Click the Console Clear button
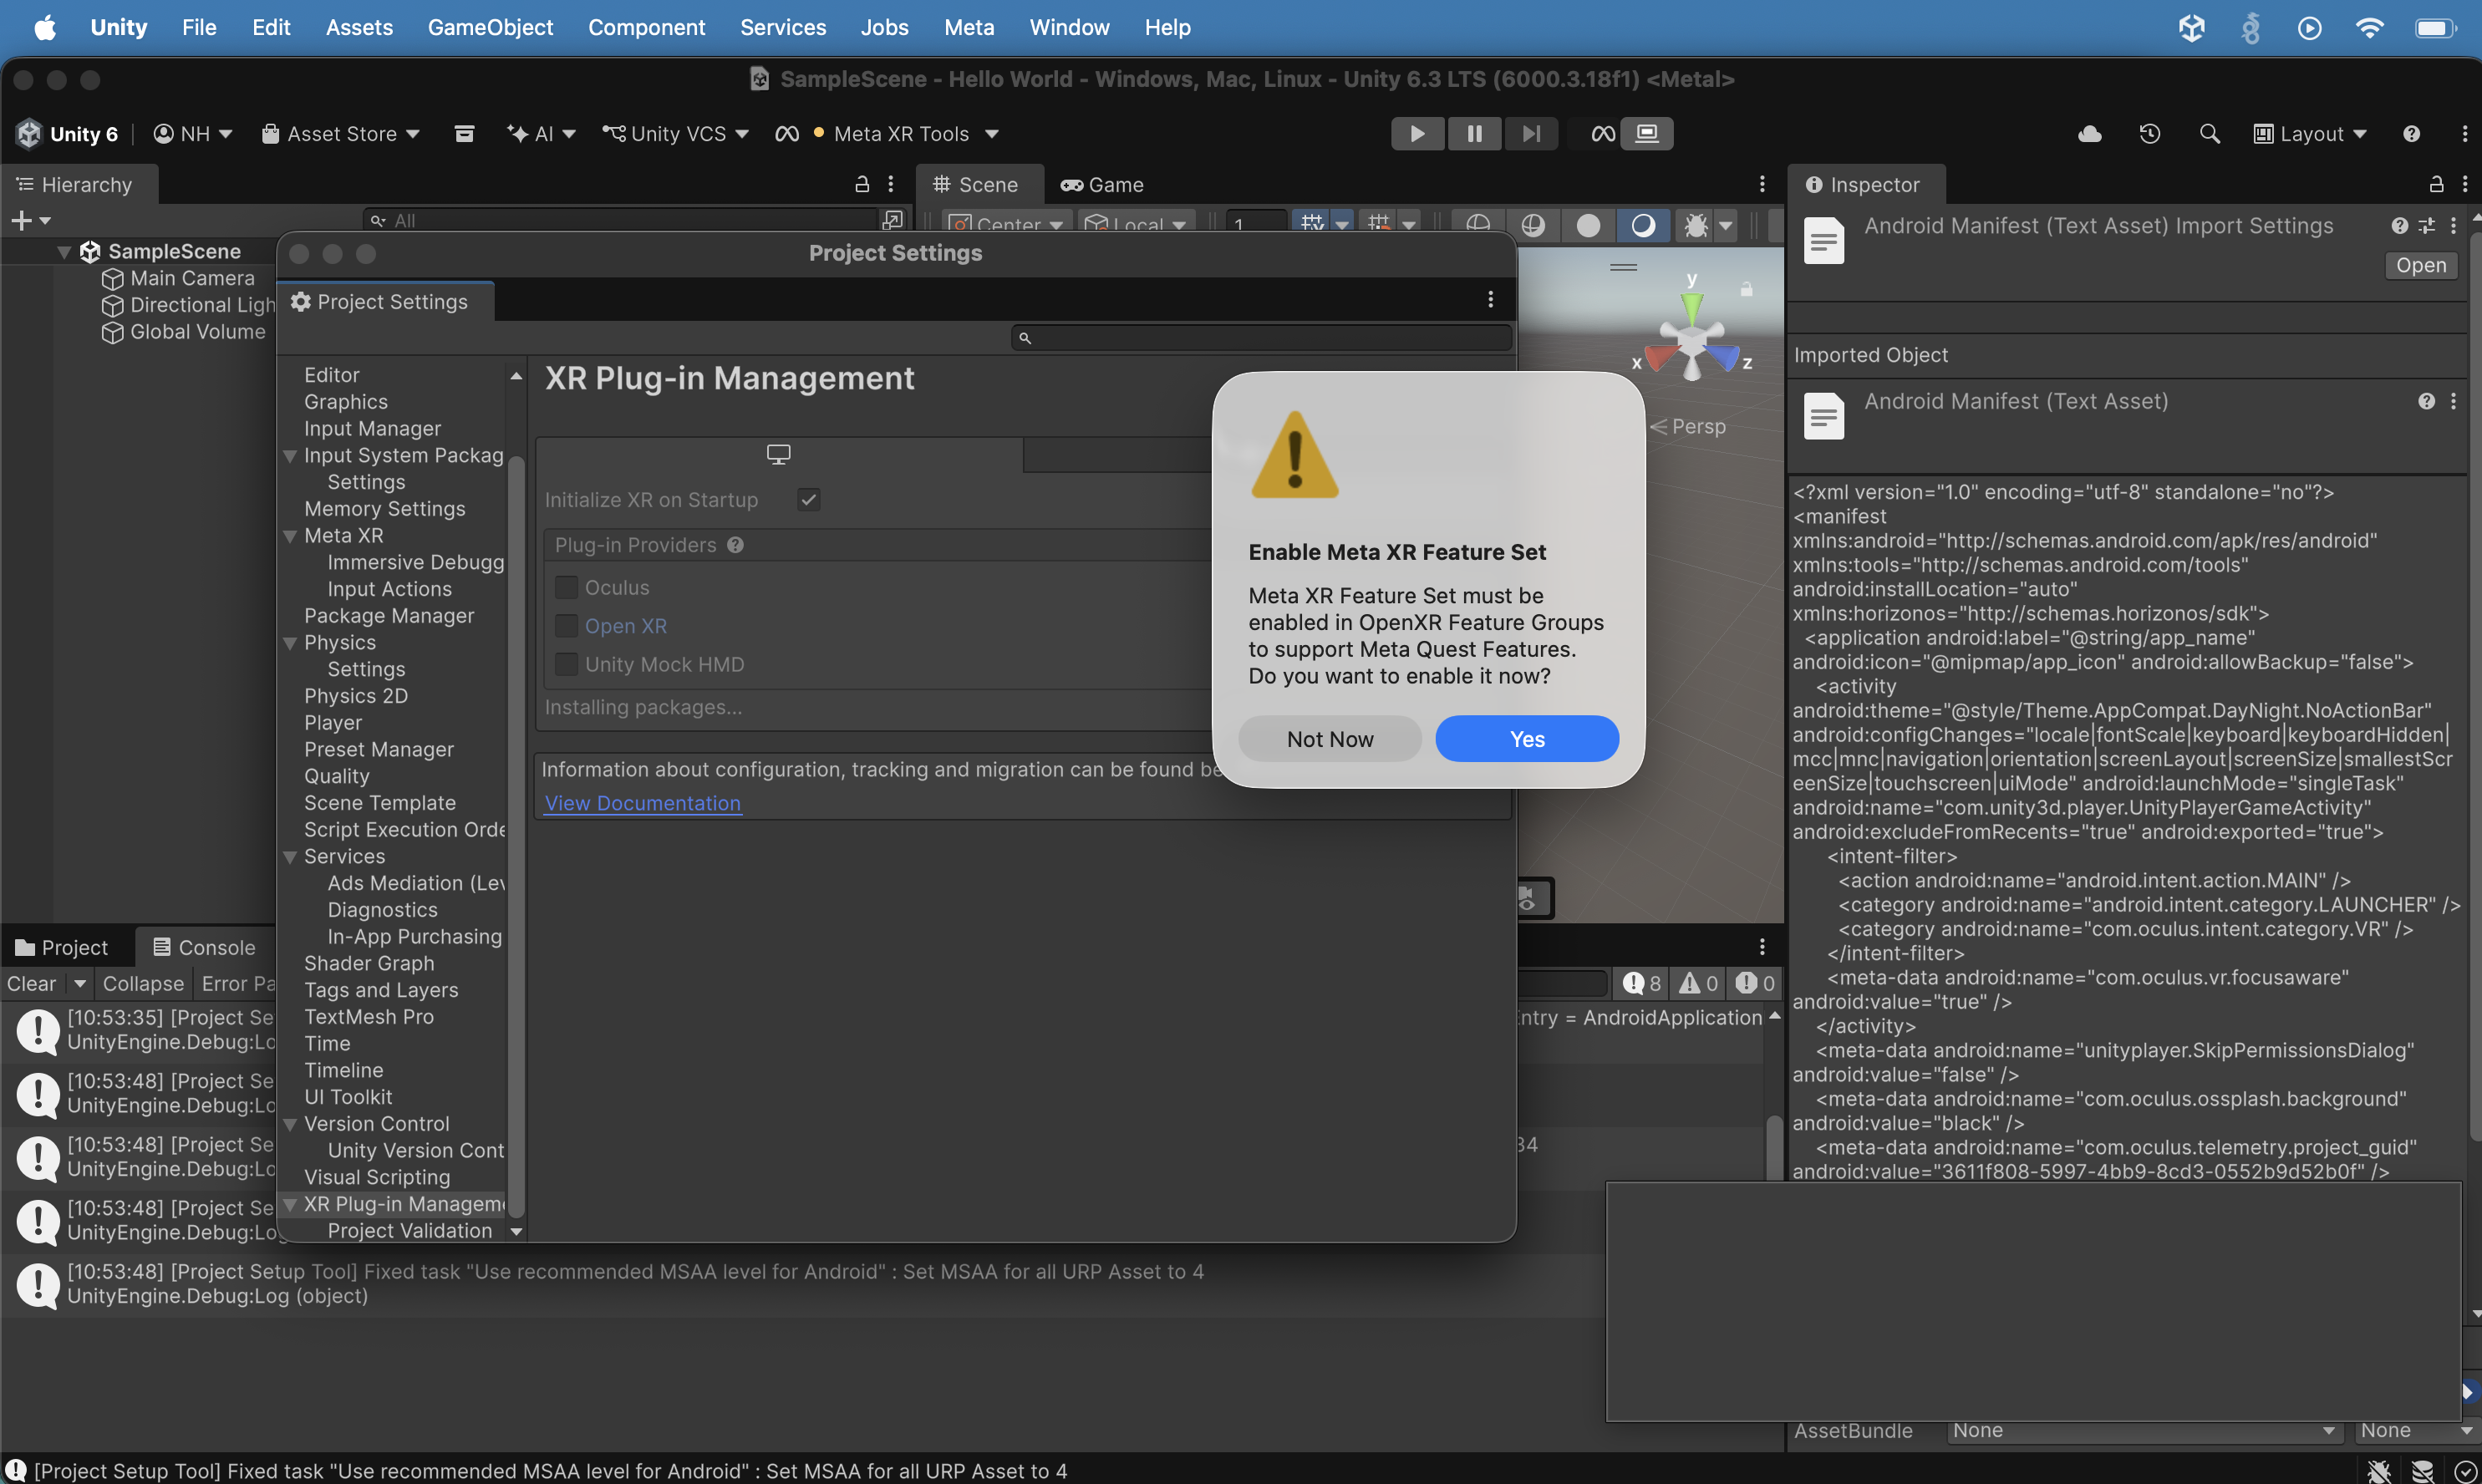This screenshot has height=1484, width=2482. (x=32, y=983)
